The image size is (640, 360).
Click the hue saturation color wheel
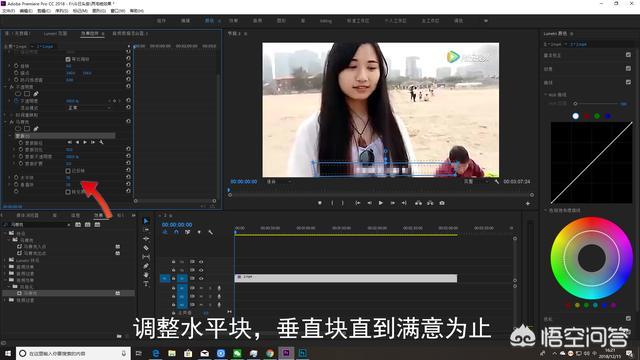[591, 258]
